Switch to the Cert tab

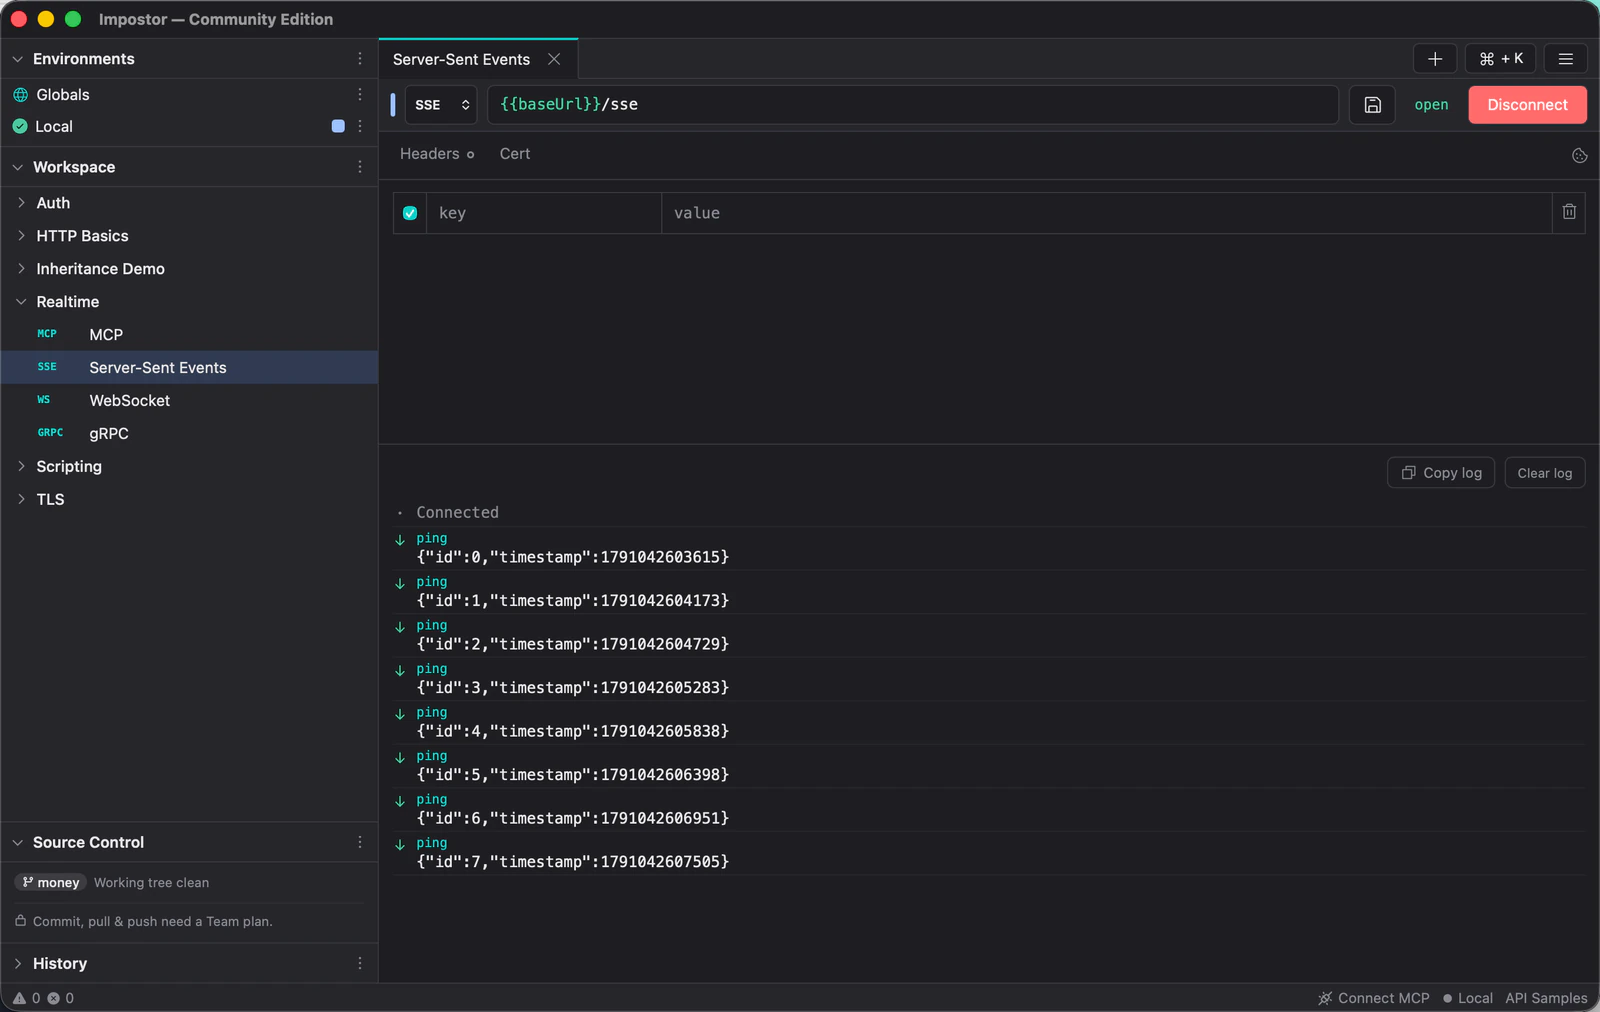515,154
